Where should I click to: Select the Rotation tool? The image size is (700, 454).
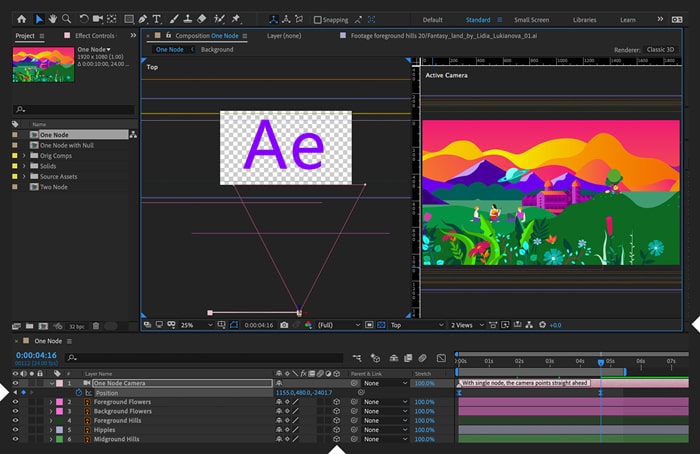83,19
